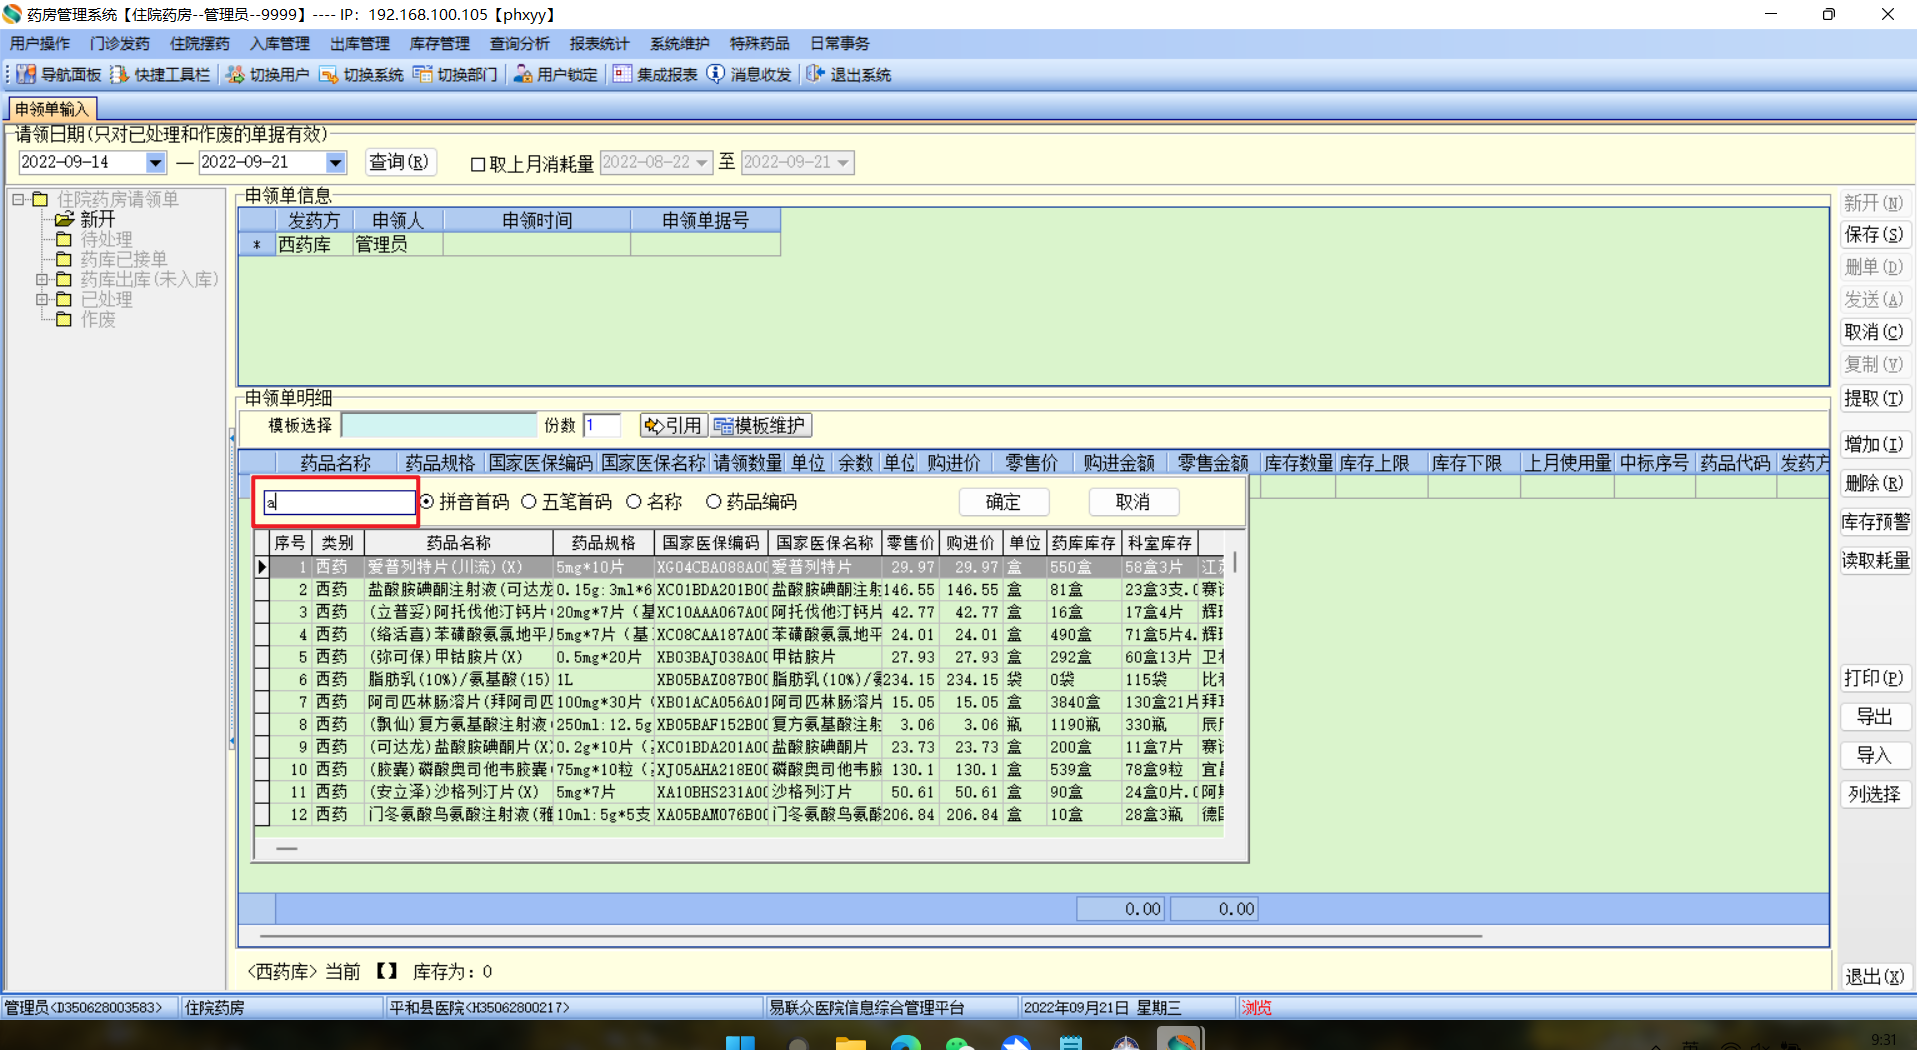
Task: Click the 引用 template apply button
Action: click(x=674, y=425)
